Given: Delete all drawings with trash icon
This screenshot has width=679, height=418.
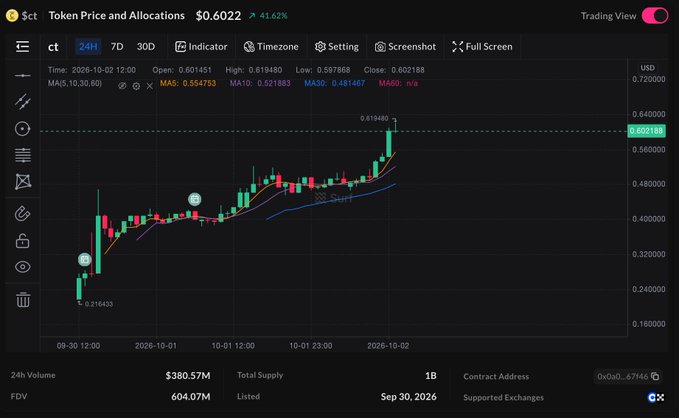Looking at the screenshot, I should (x=23, y=300).
